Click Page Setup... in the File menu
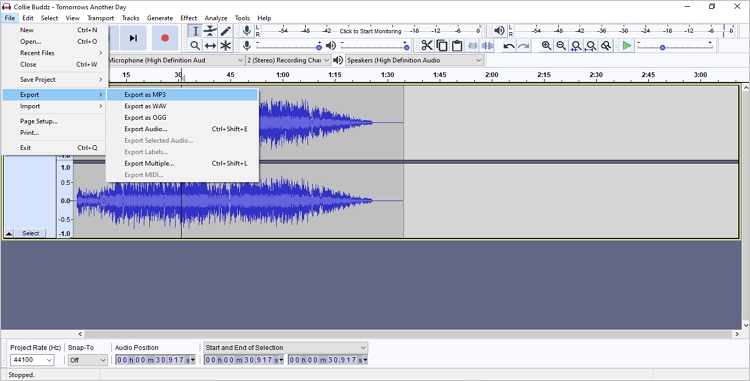This screenshot has height=381, width=750. (x=54, y=121)
